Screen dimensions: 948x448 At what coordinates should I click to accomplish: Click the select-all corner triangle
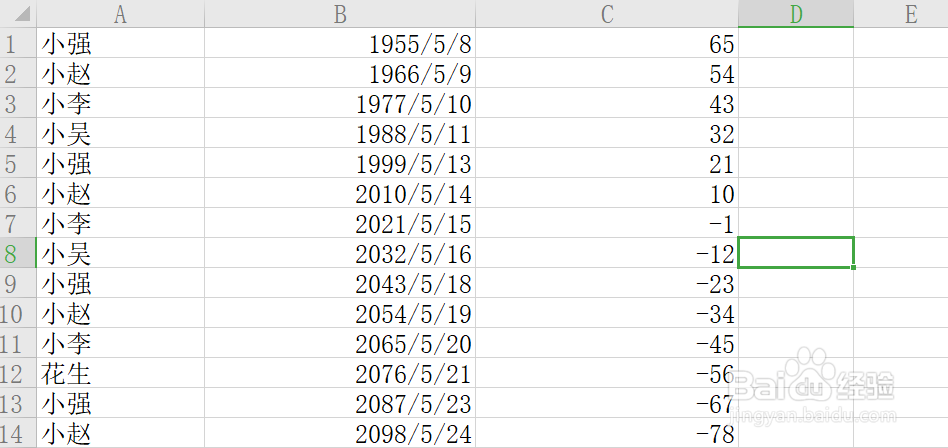[x=18, y=13]
